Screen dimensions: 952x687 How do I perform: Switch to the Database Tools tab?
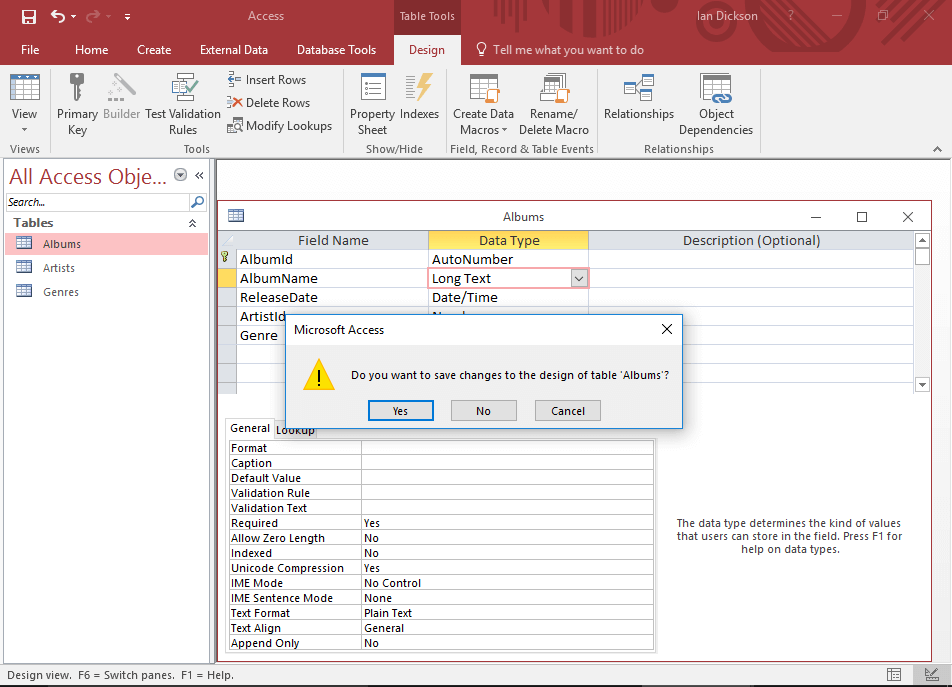[x=336, y=50]
